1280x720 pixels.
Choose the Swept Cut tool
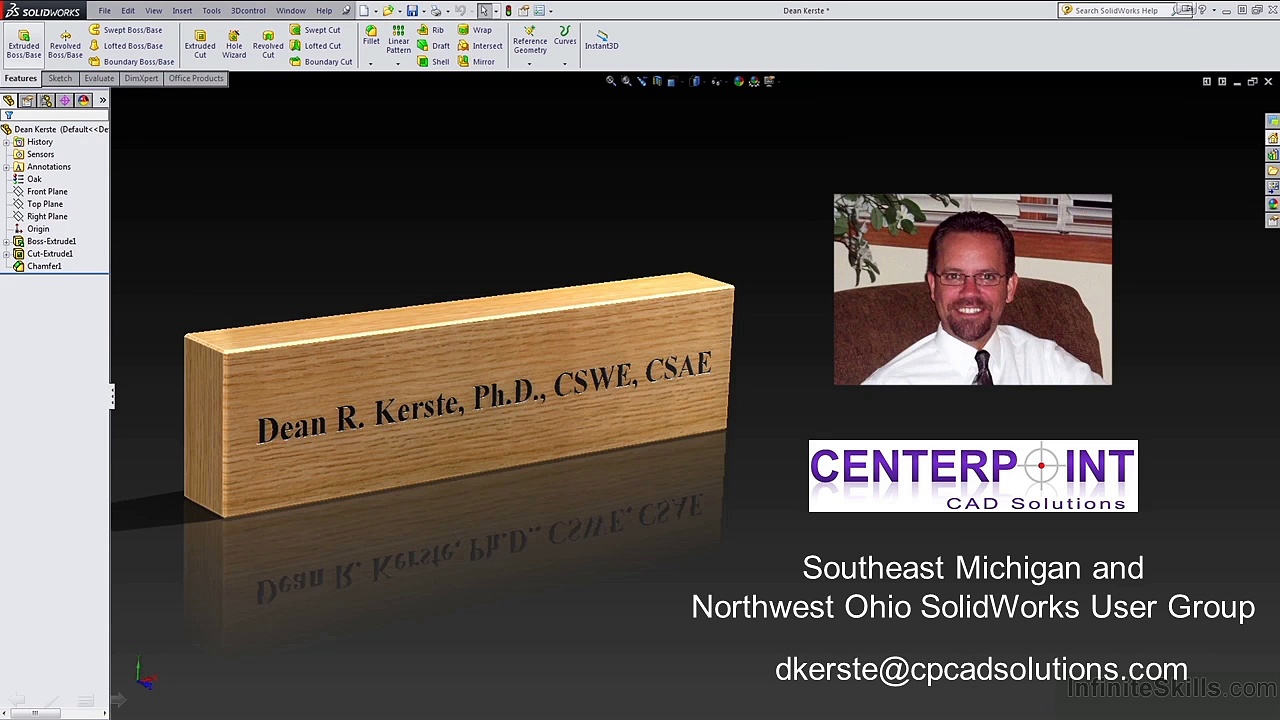coord(315,30)
